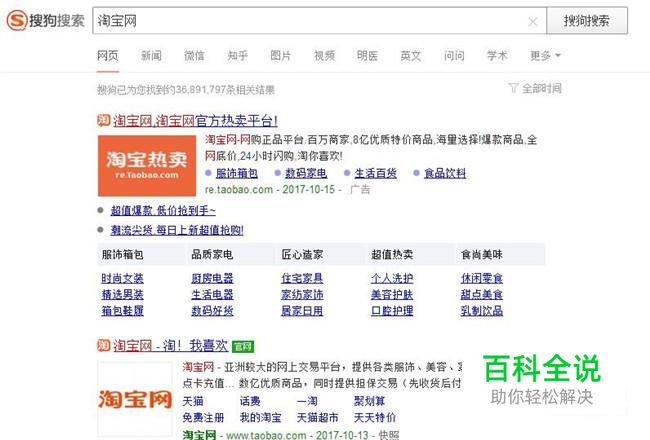Open the 问问 tab
Viewport: 650px width, 440px height.
[454, 56]
